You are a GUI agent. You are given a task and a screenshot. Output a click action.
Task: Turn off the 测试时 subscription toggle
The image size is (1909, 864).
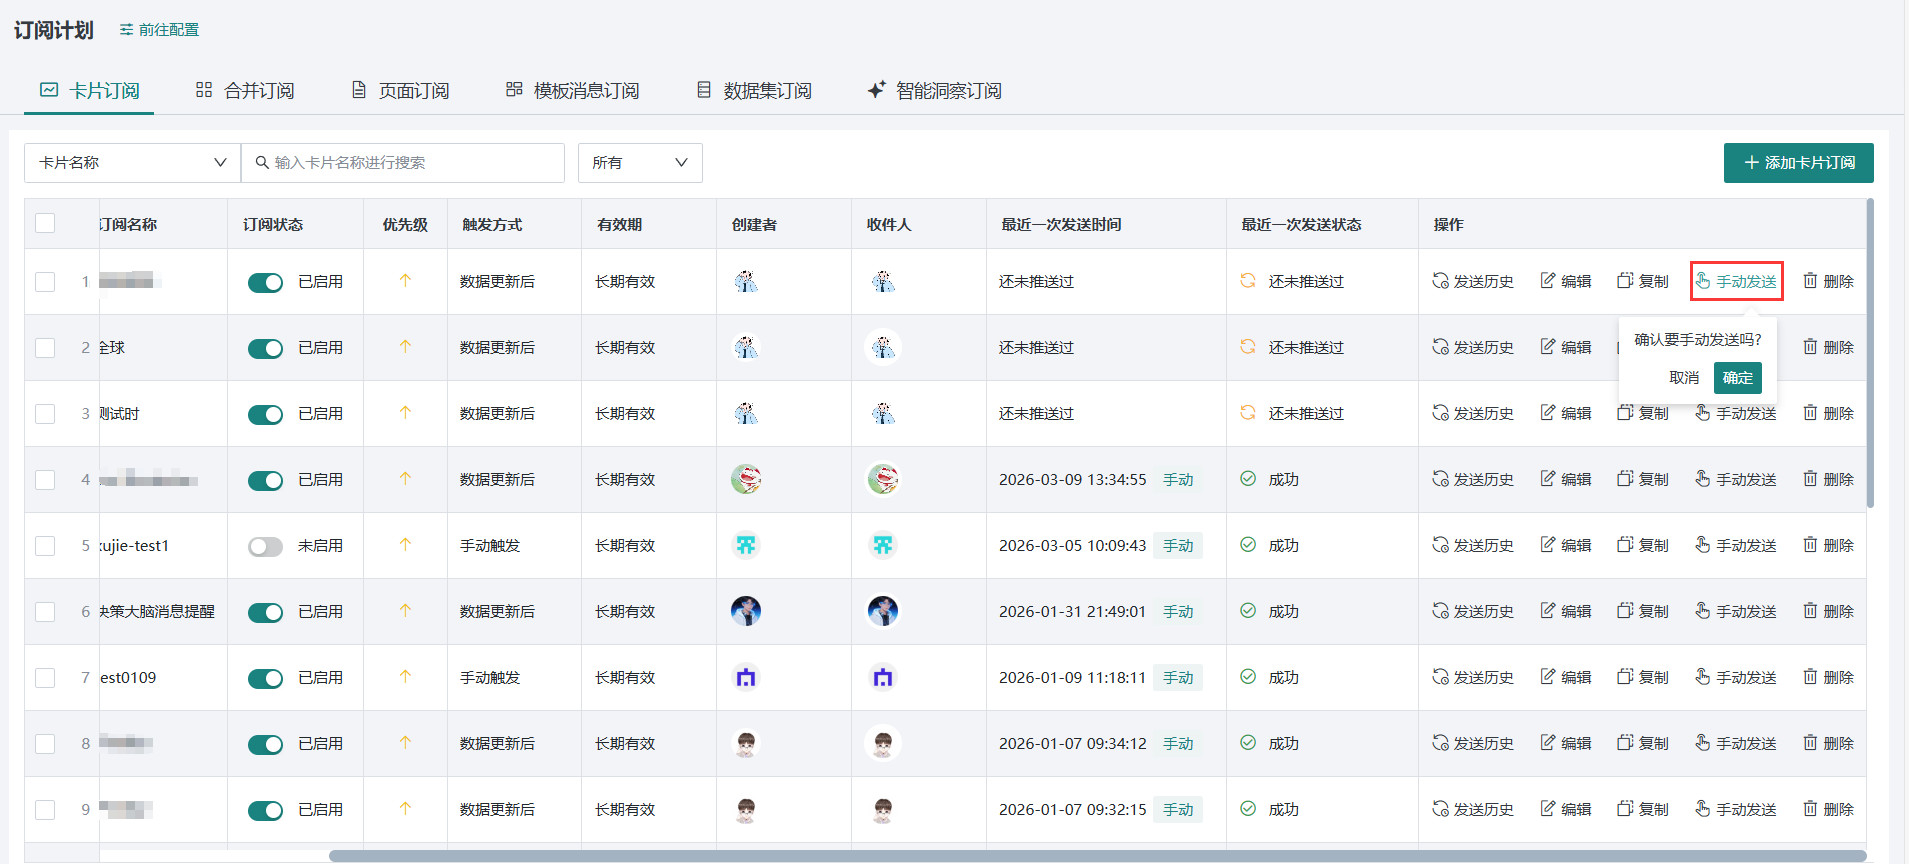tap(266, 414)
